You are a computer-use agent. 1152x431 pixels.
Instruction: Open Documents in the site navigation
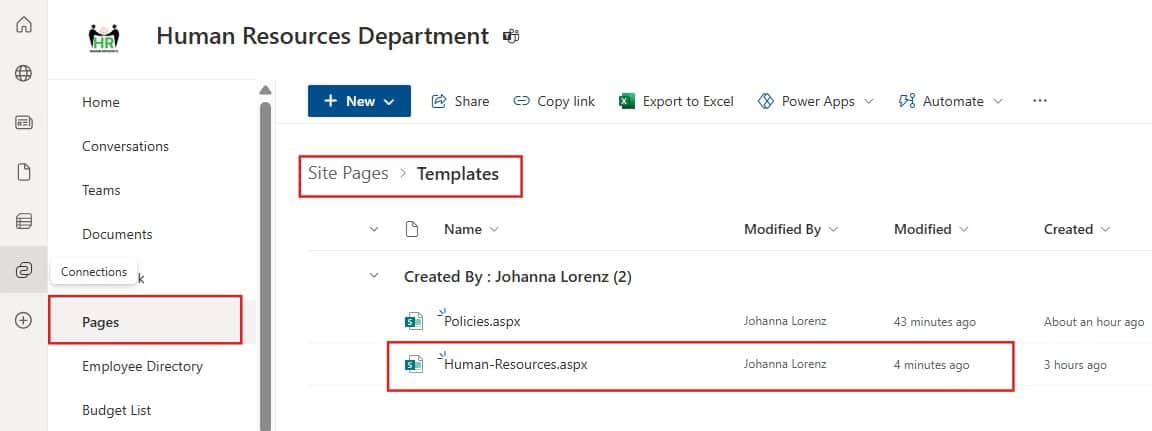click(118, 234)
